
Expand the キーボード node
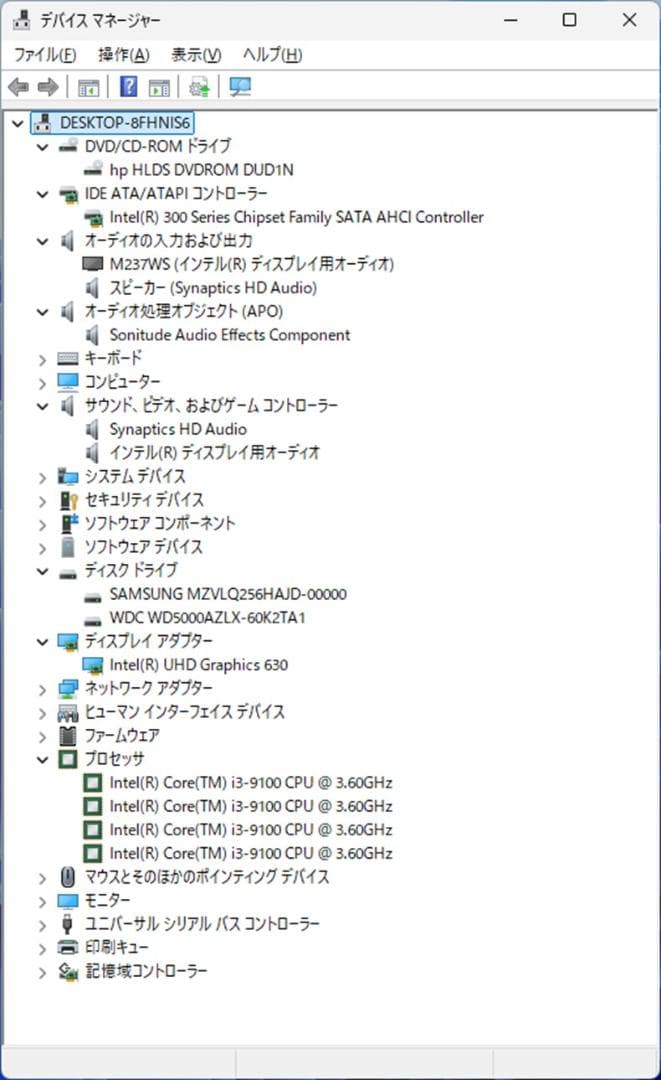click(43, 359)
